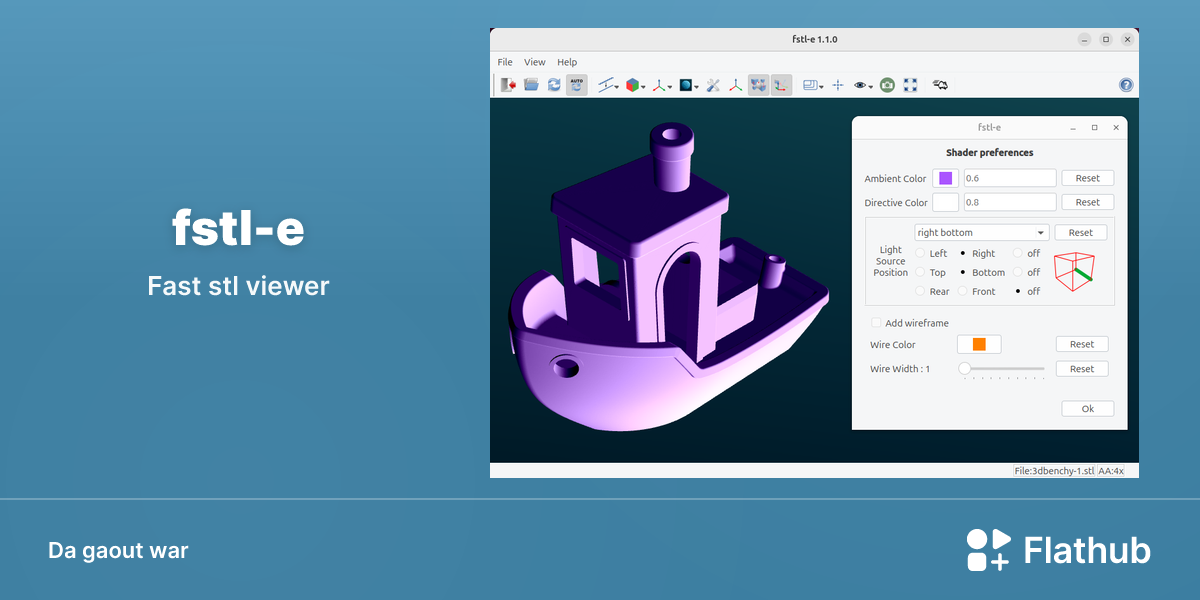Open the View menu
1200x600 pixels.
tap(535, 62)
